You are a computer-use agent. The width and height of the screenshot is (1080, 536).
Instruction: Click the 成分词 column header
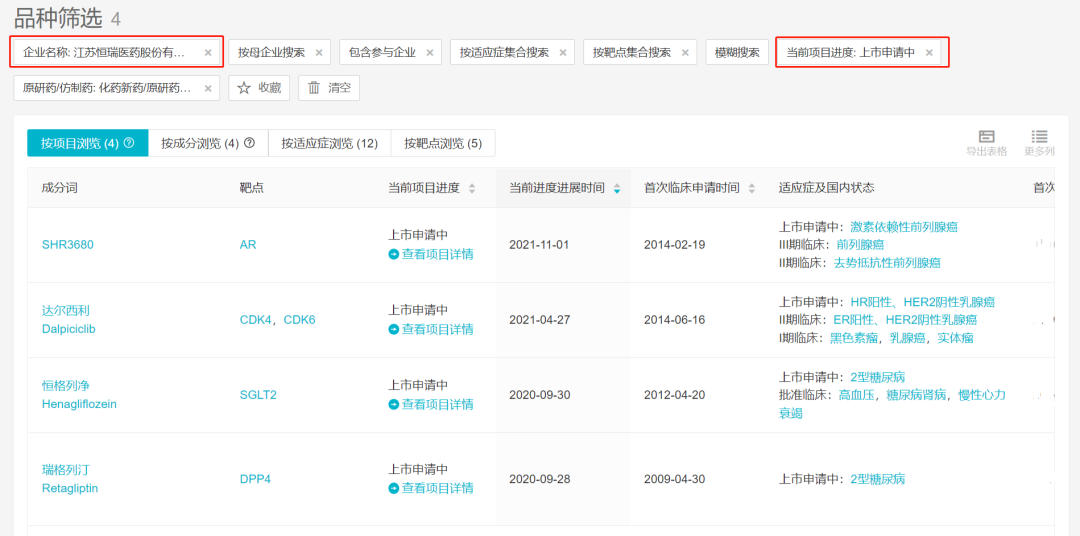point(59,188)
